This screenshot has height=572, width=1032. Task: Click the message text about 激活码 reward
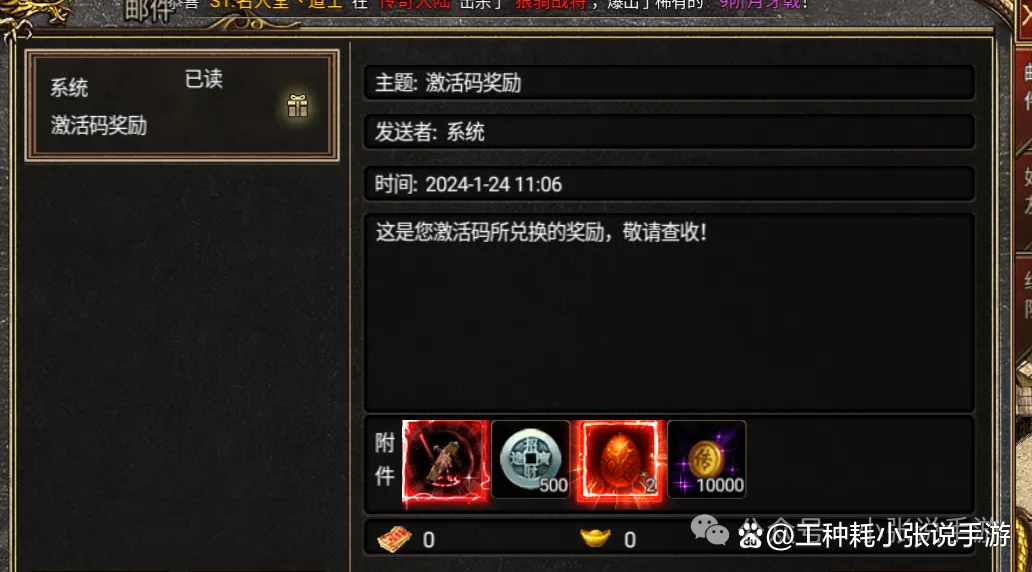coord(541,232)
